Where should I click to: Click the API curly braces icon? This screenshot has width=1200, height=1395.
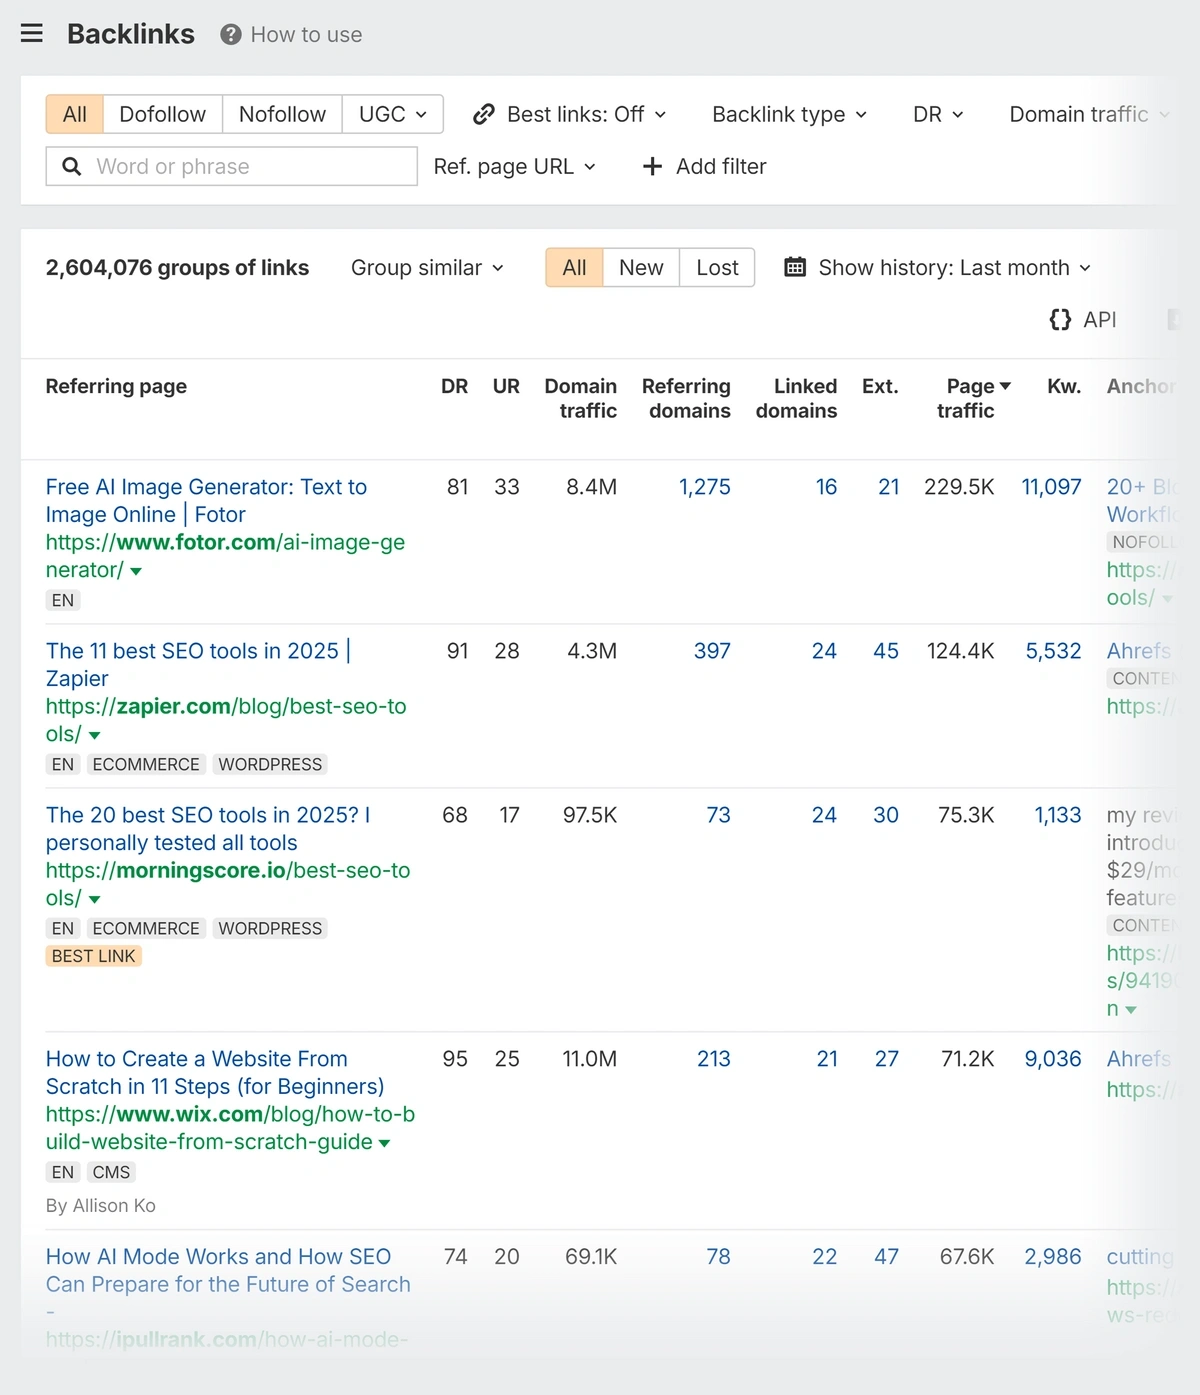click(1060, 319)
